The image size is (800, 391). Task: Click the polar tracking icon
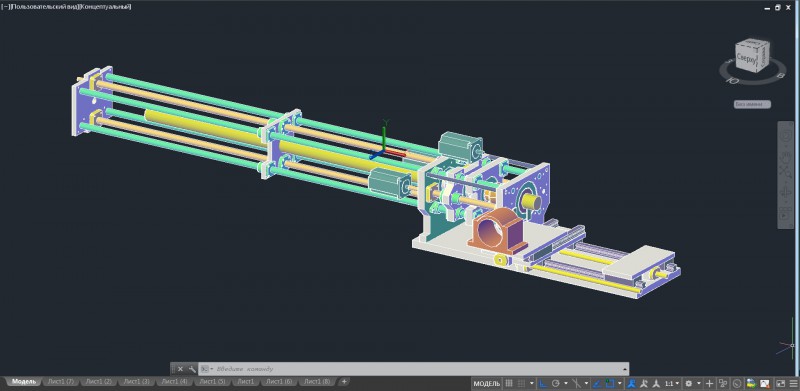tap(556, 383)
